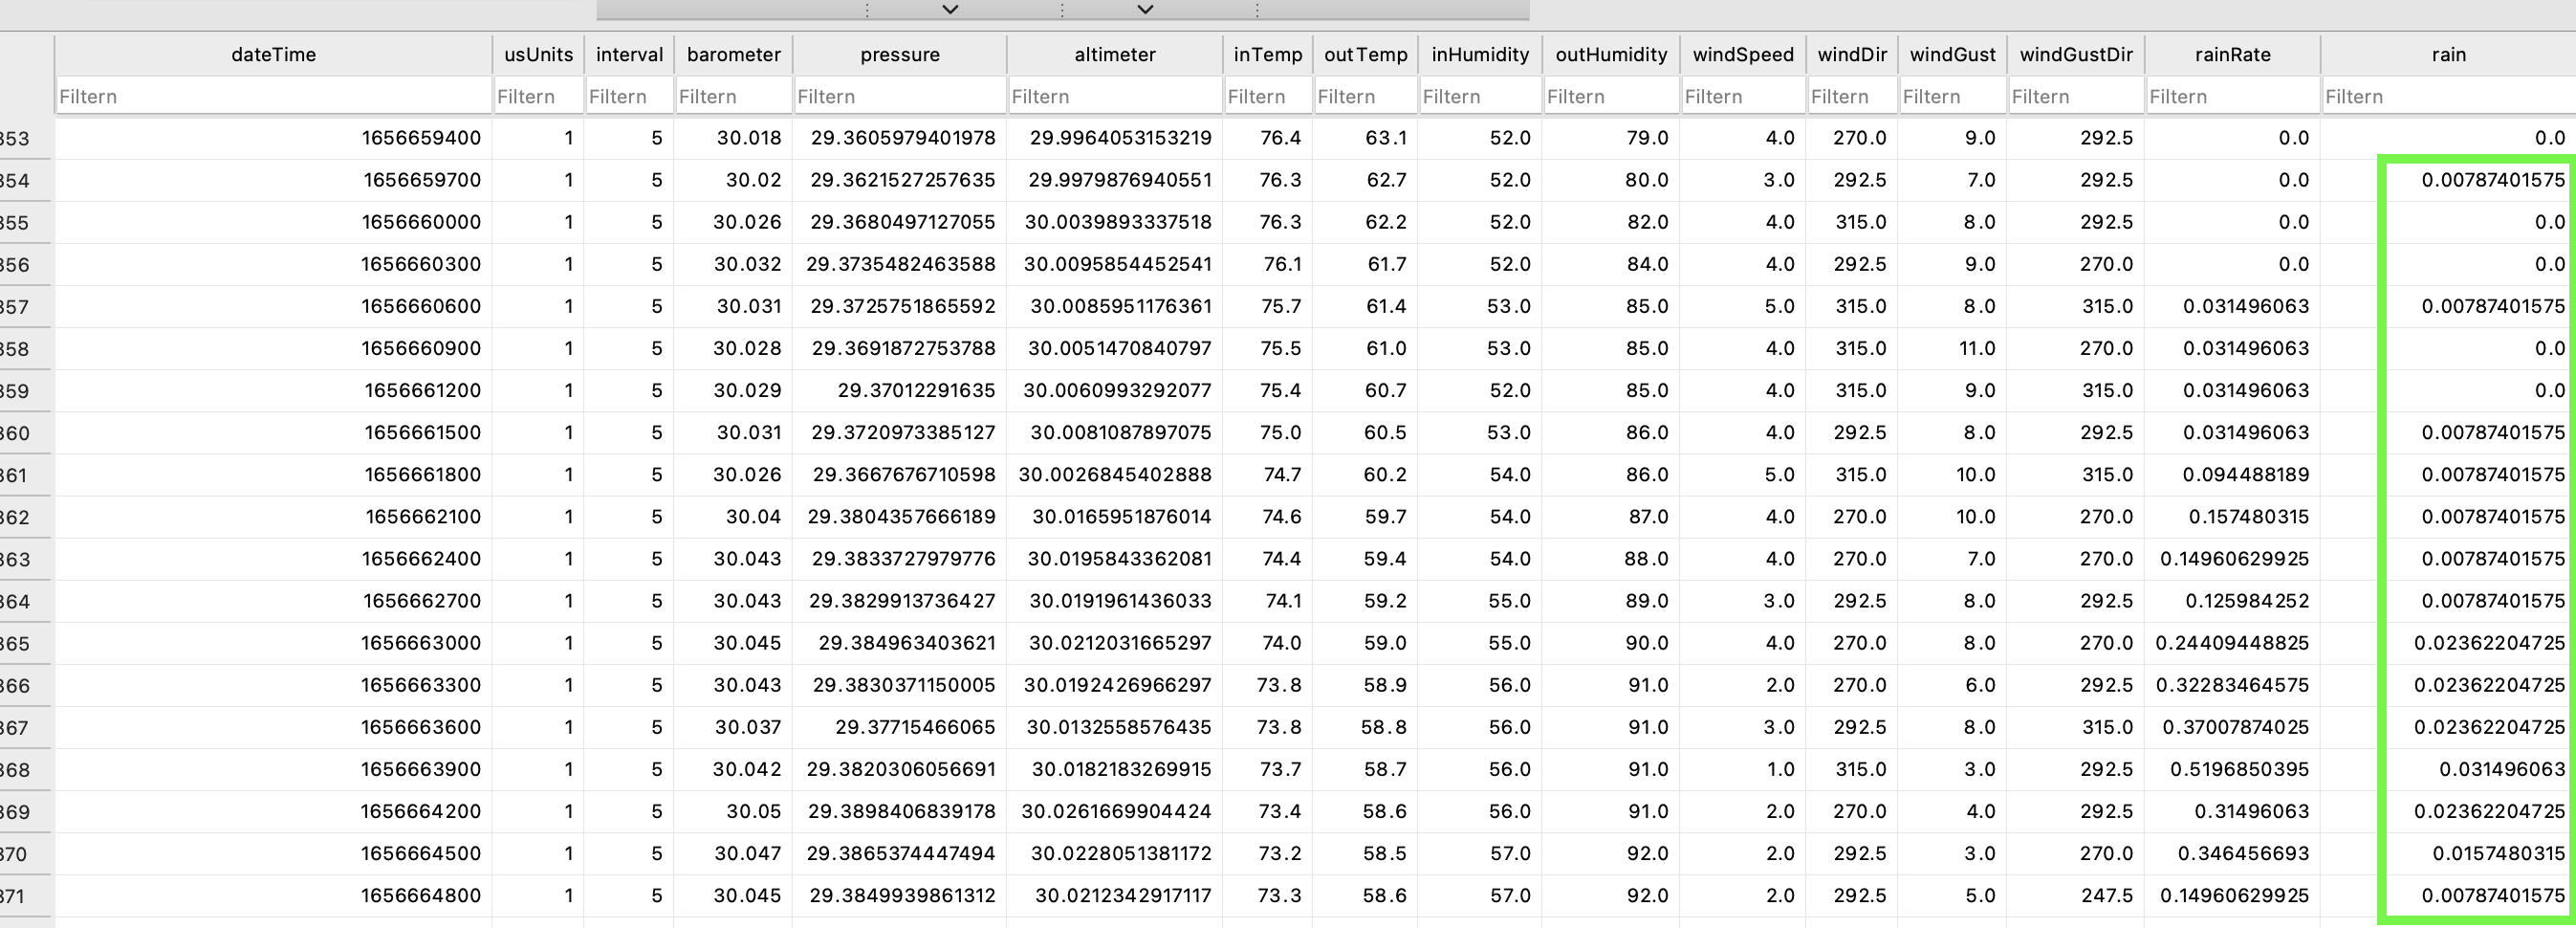Viewport: 2576px width, 928px height.
Task: Focus the barometer filter field
Action: 733,96
